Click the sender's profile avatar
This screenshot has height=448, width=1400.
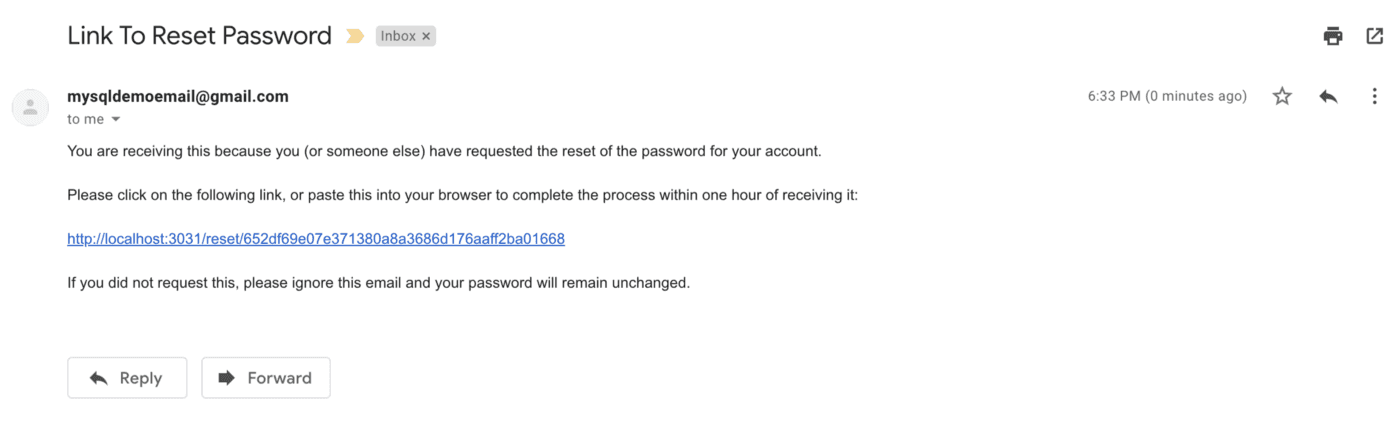pyautogui.click(x=30, y=107)
